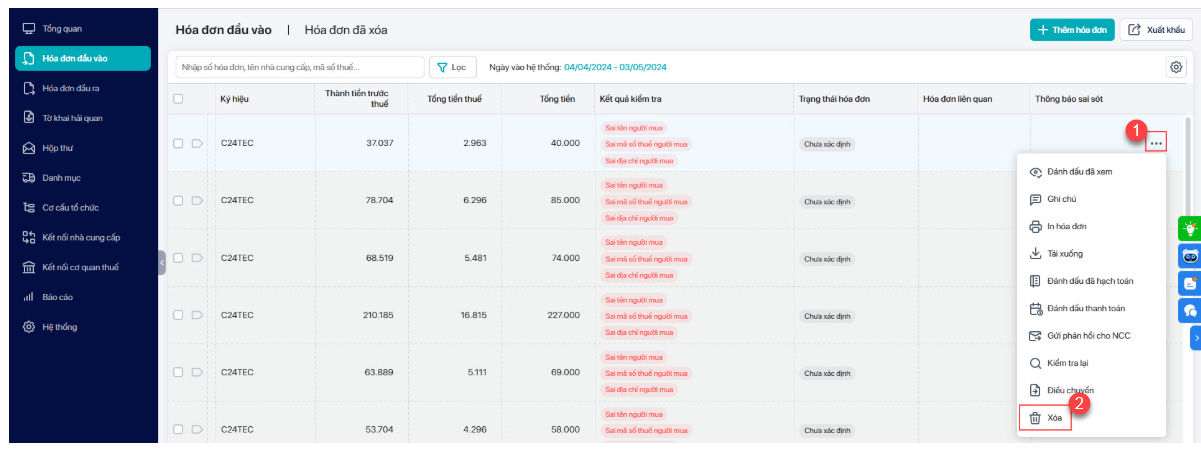Select checkbox for the 85.000 invoice row
The width and height of the screenshot is (1201, 451).
coord(178,201)
